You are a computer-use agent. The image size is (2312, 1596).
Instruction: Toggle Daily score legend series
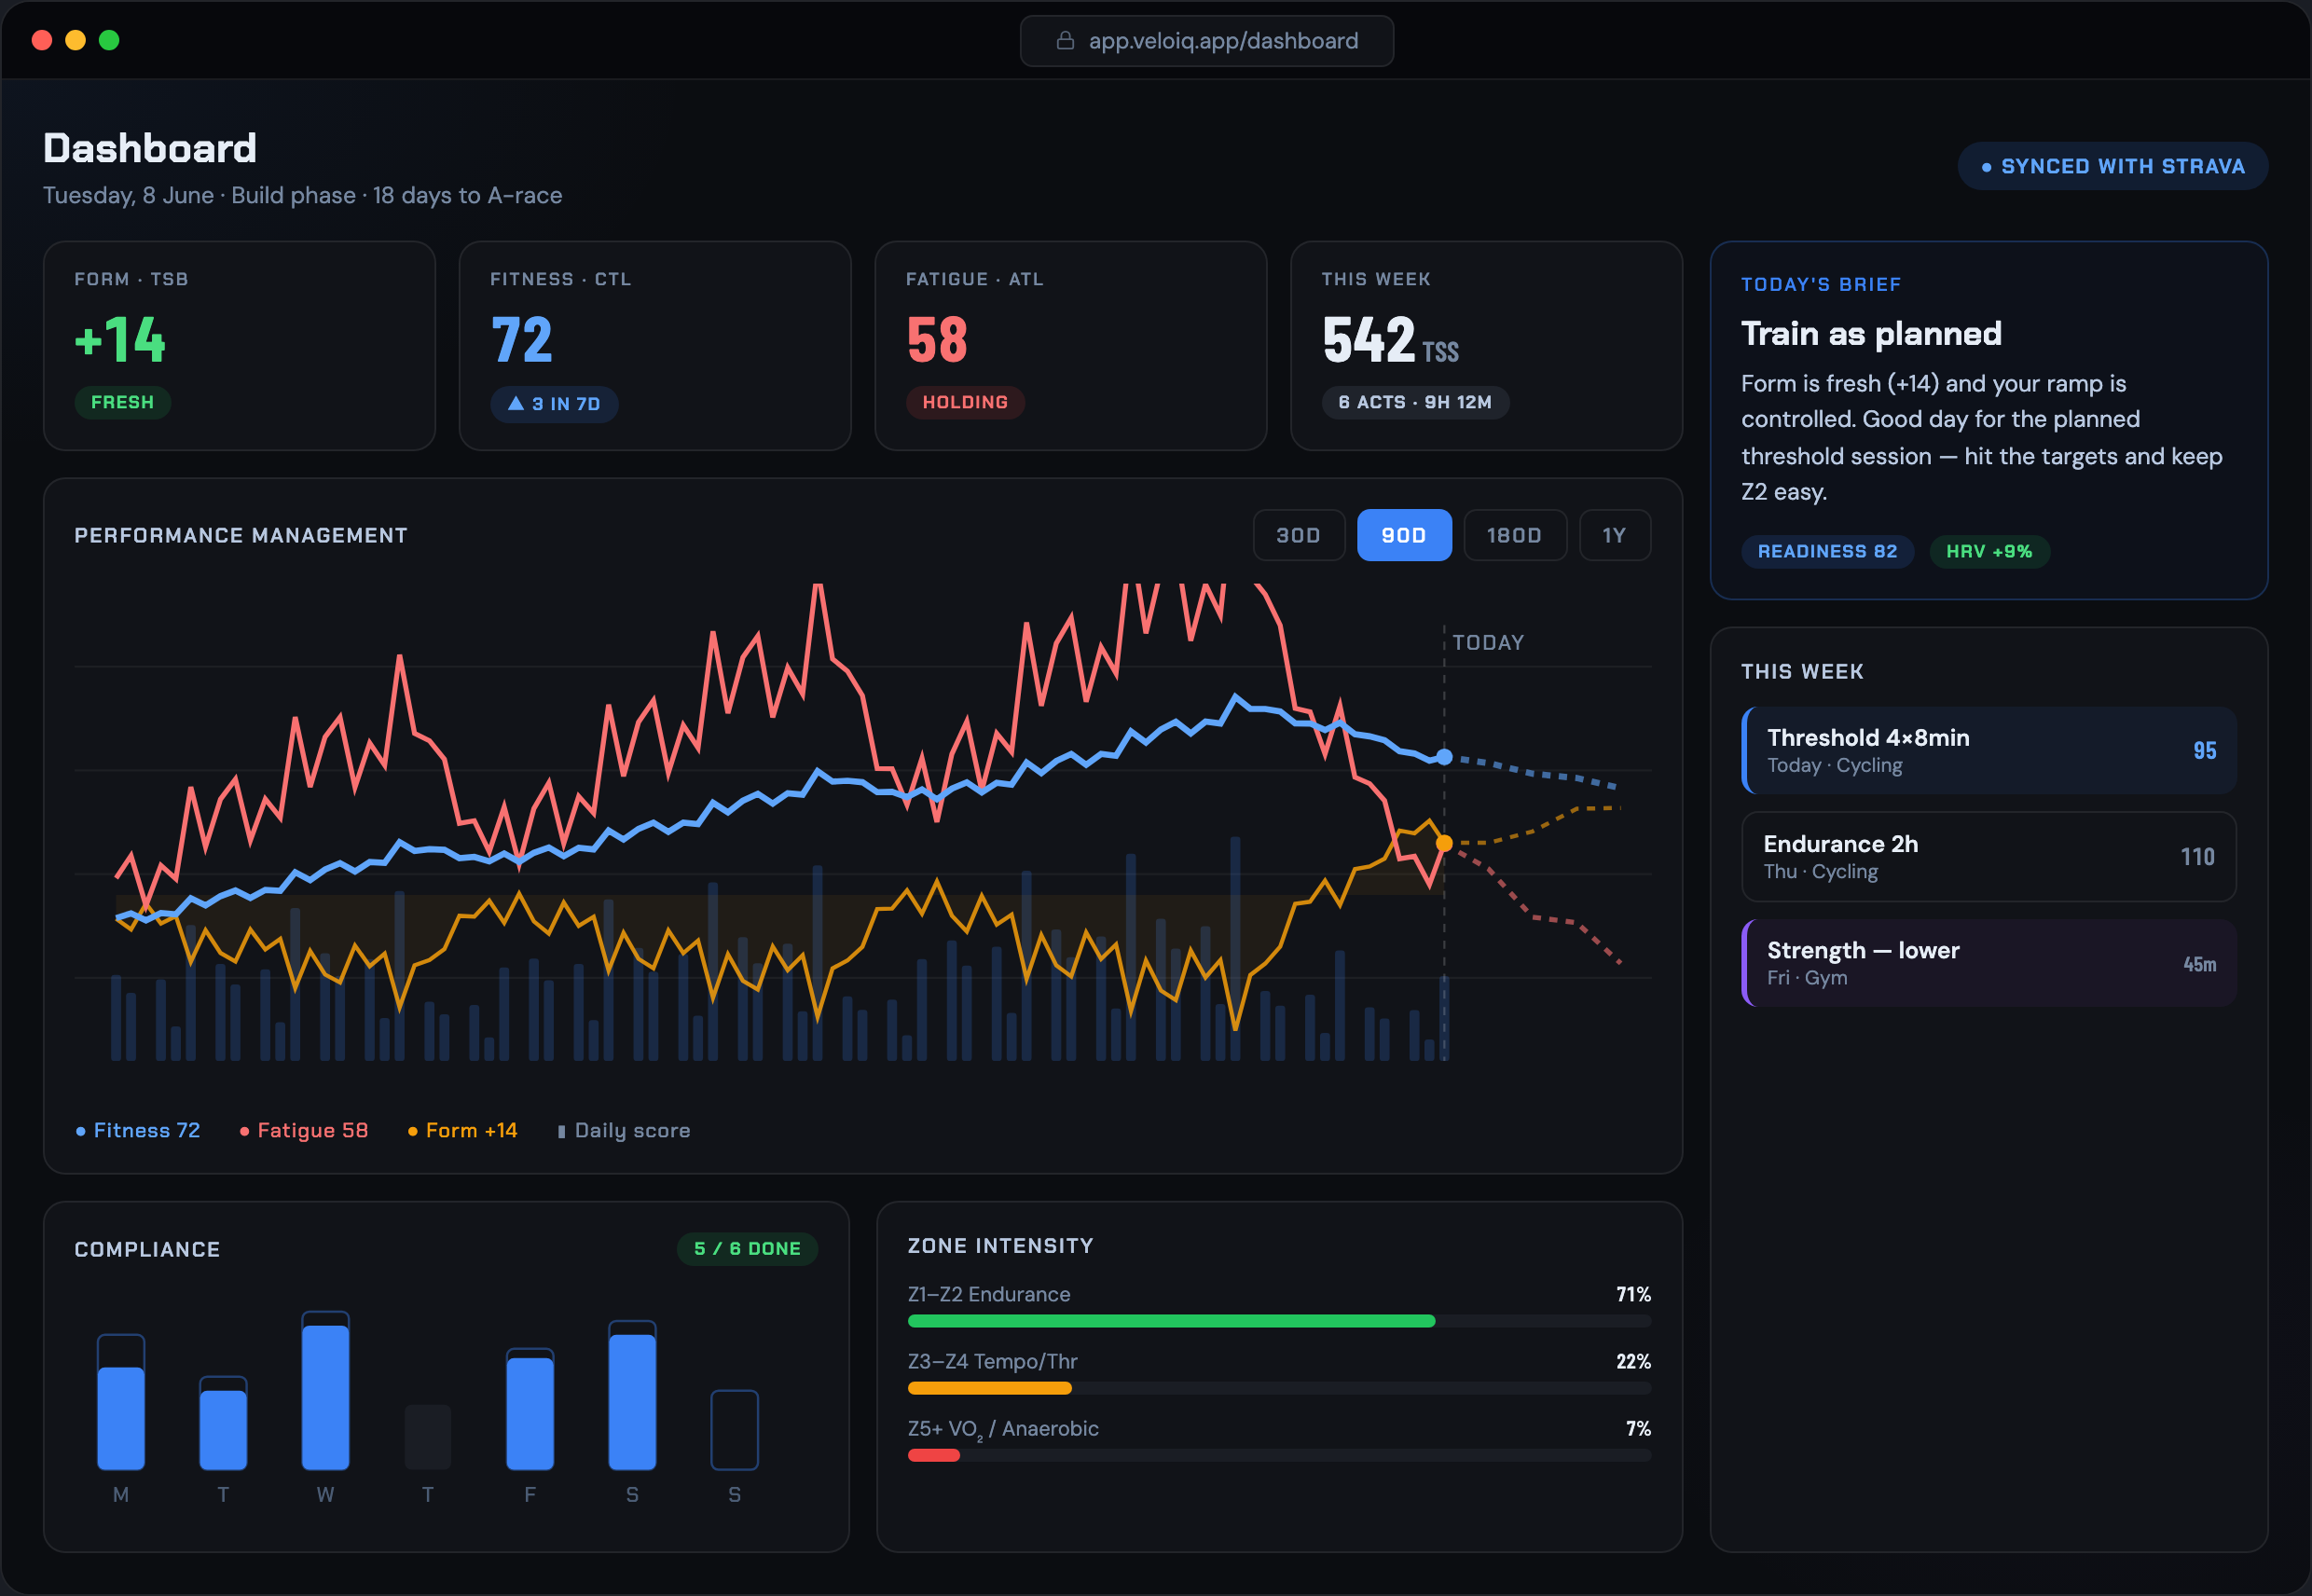[623, 1131]
